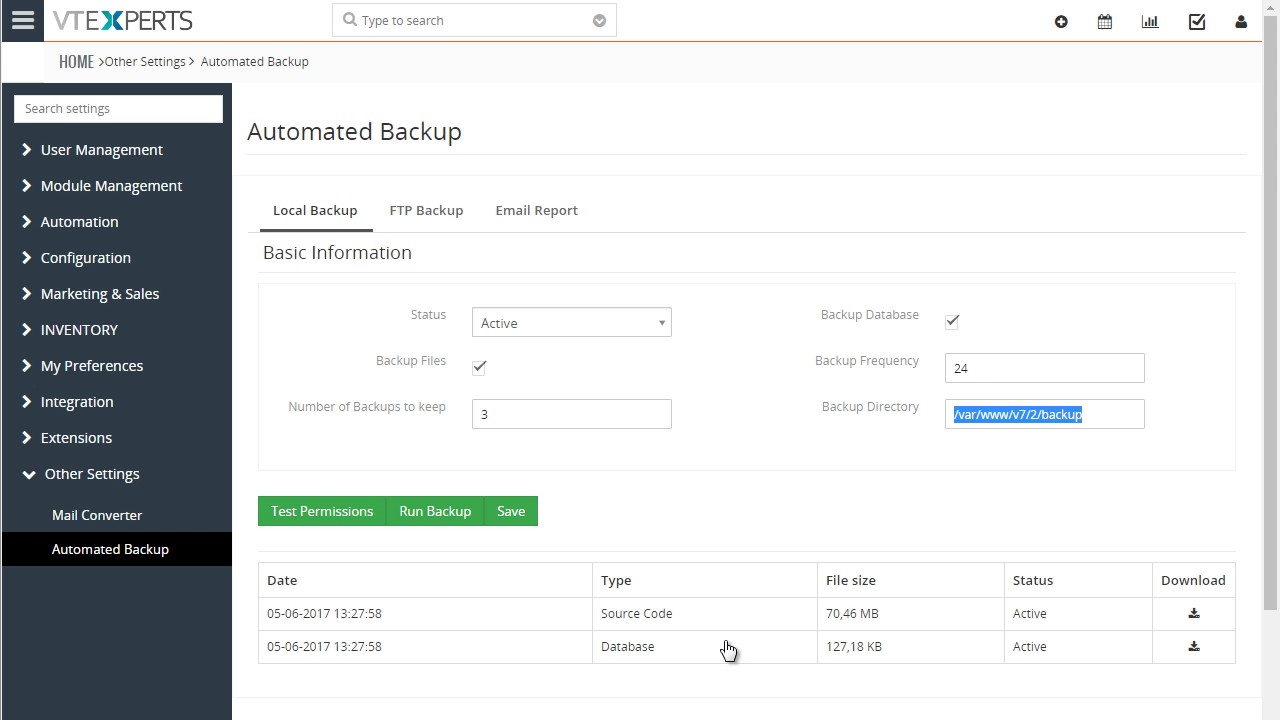Collapse the Other Settings section
The height and width of the screenshot is (720, 1280).
point(91,474)
